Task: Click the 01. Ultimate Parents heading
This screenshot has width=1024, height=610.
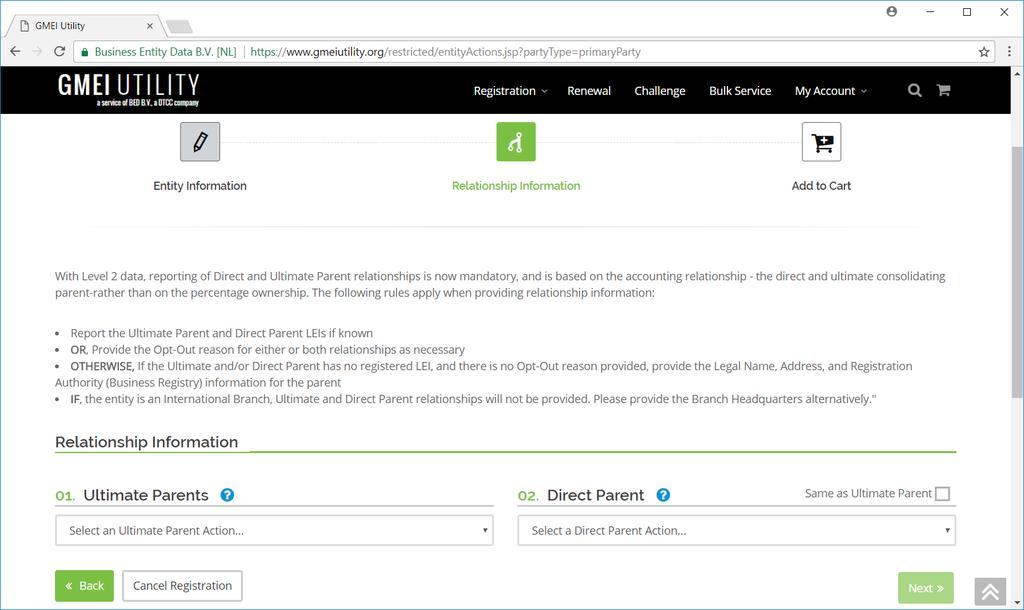Action: click(132, 495)
